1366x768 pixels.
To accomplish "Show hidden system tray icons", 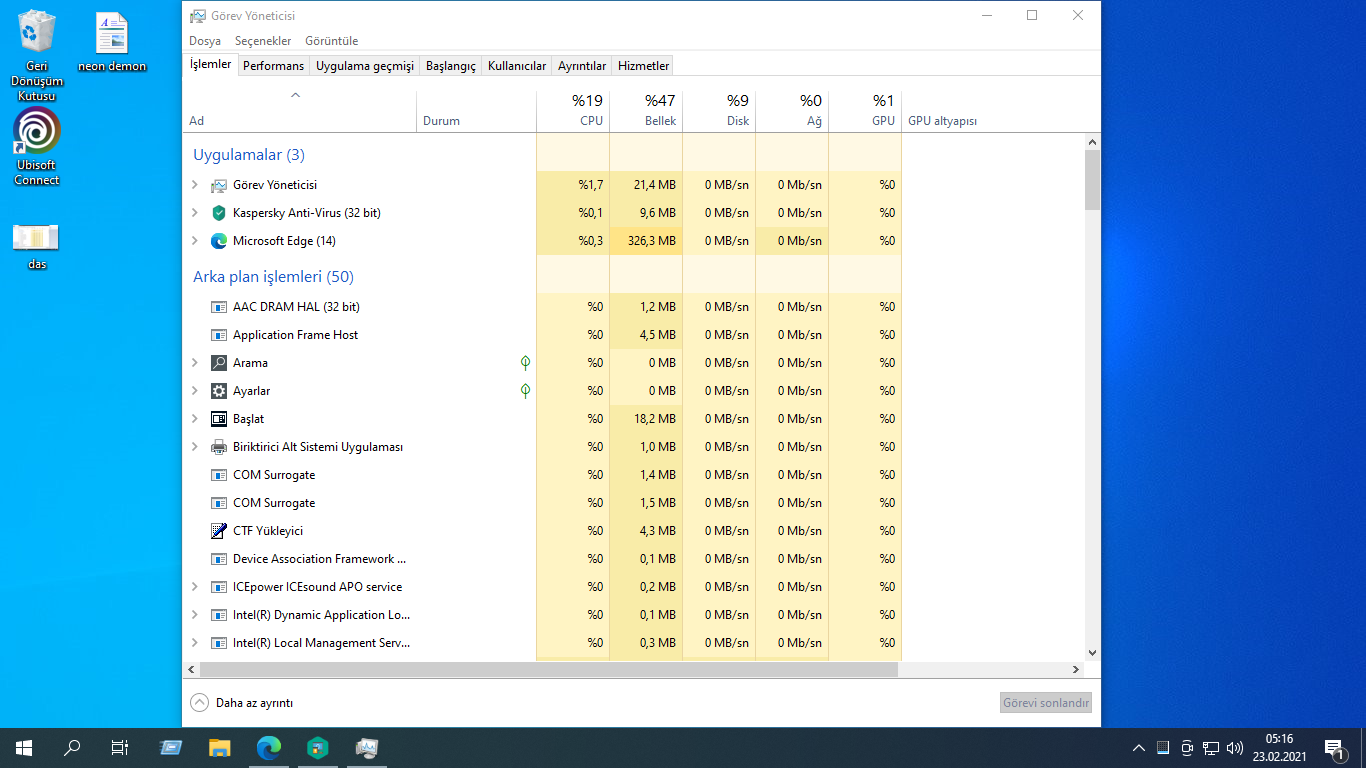I will coord(1139,747).
